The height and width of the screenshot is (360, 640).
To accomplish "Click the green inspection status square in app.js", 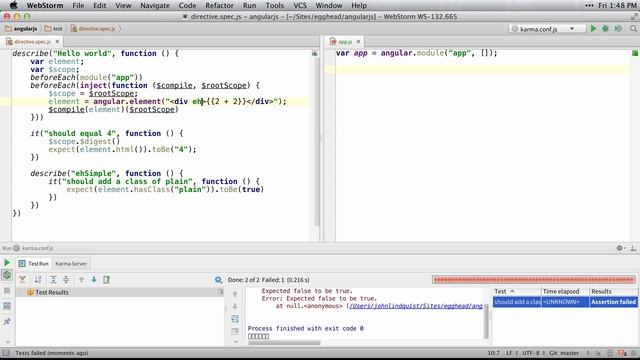I will pos(635,53).
